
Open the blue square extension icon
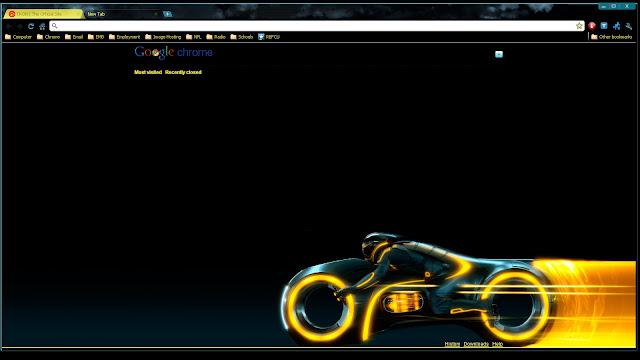click(604, 26)
